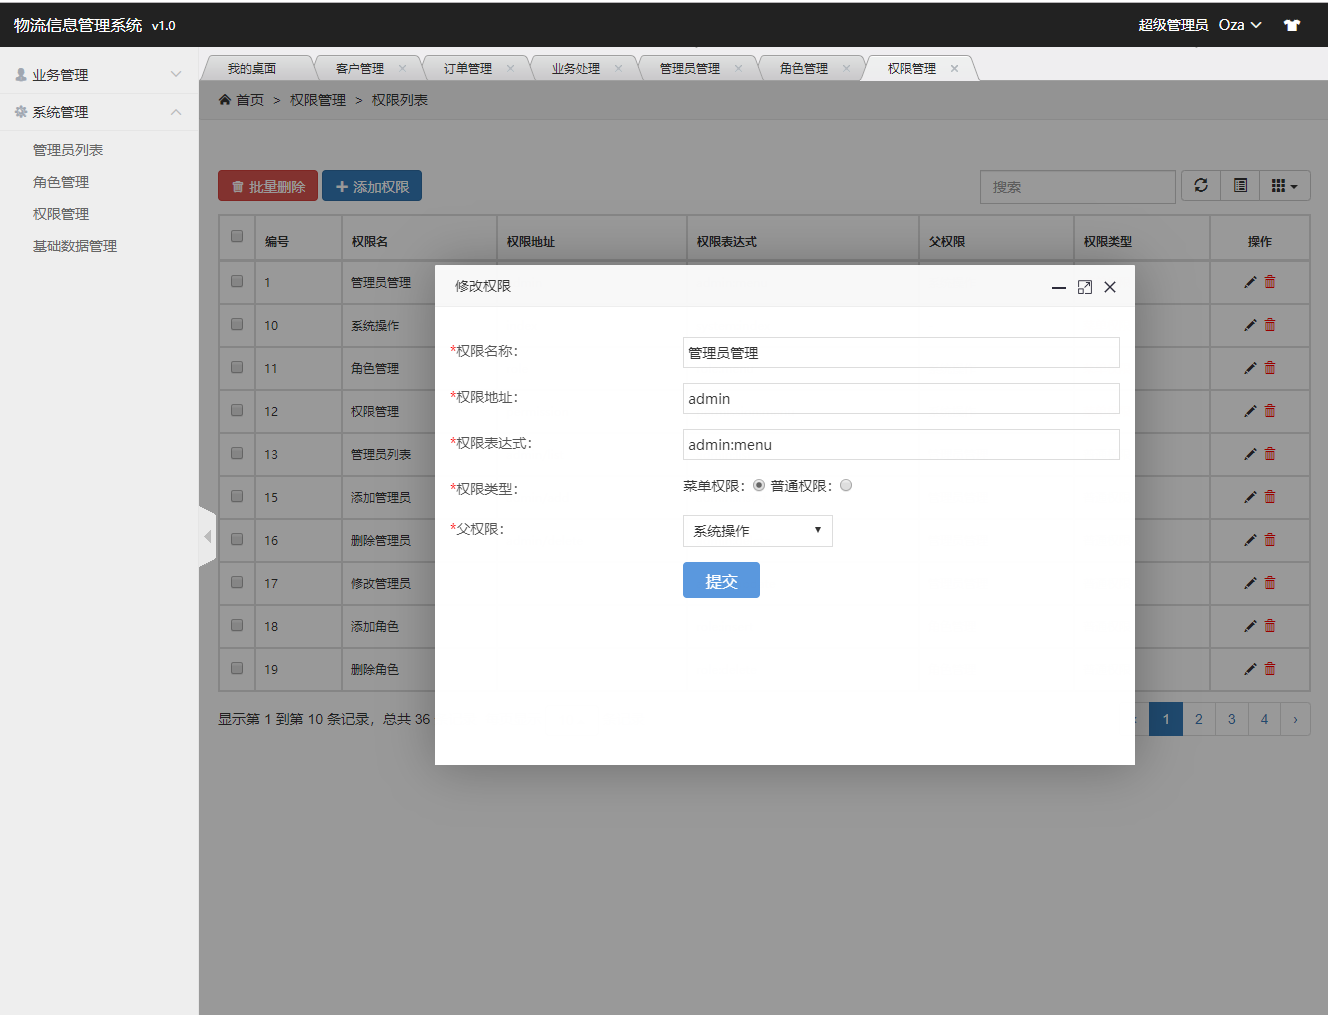Open the columns grid dropdown above the table
This screenshot has width=1328, height=1015.
click(1284, 185)
